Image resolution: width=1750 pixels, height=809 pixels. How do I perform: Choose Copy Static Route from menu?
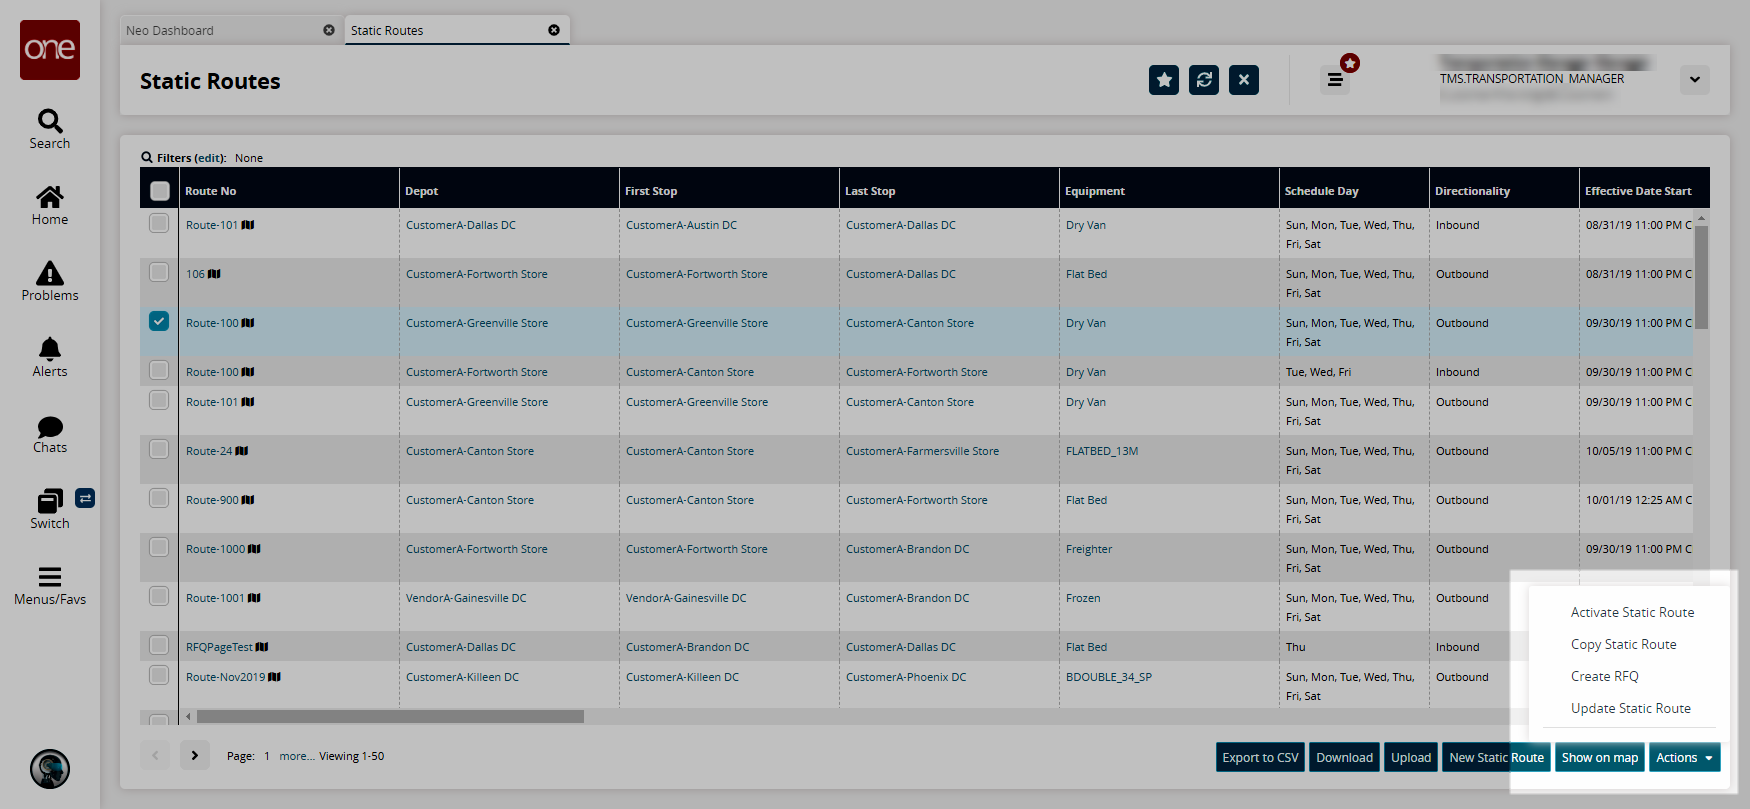pyautogui.click(x=1623, y=644)
